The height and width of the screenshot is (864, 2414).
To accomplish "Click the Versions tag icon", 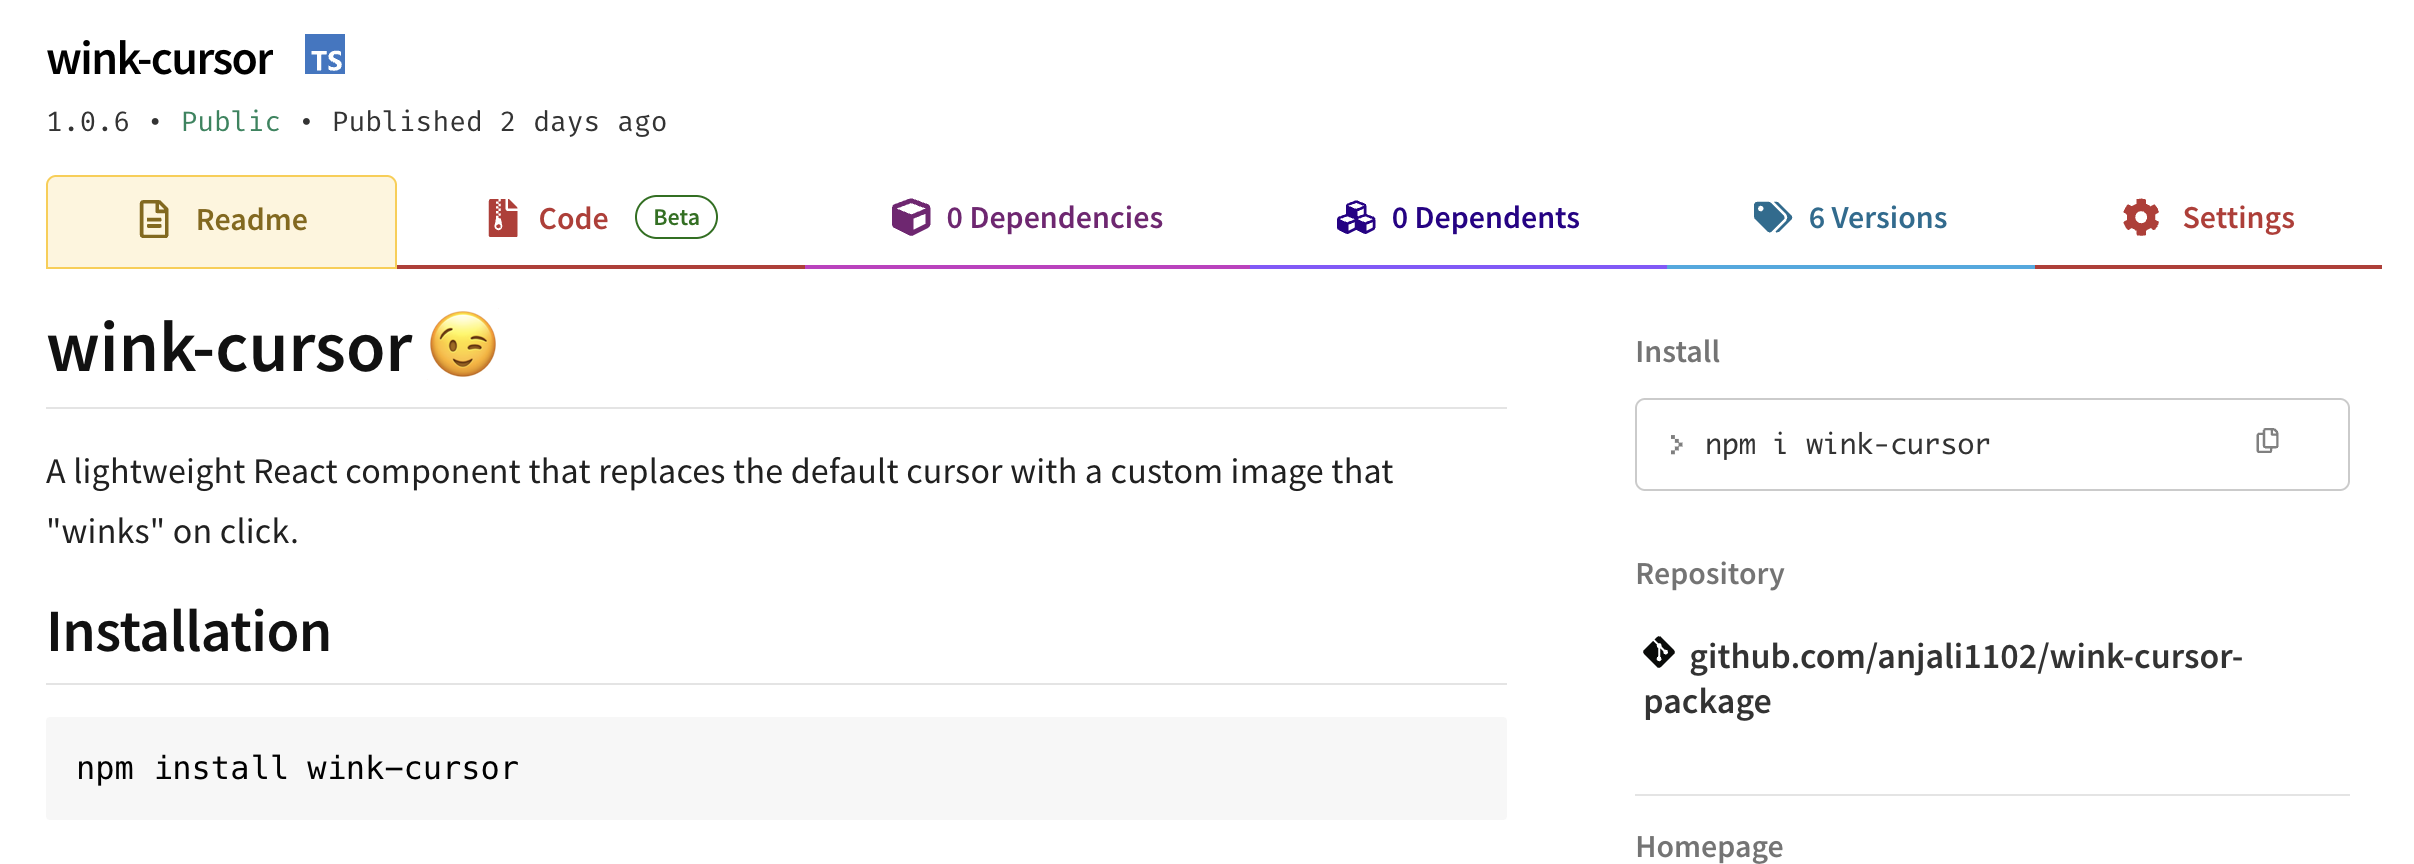I will pos(1770,216).
